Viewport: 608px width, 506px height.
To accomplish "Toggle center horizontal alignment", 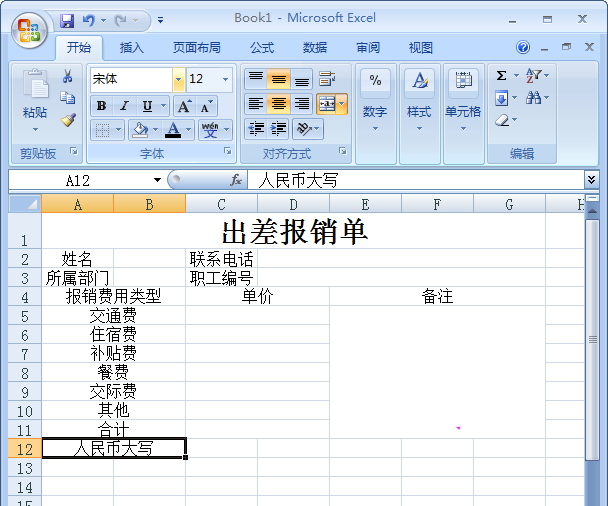I will [x=278, y=104].
